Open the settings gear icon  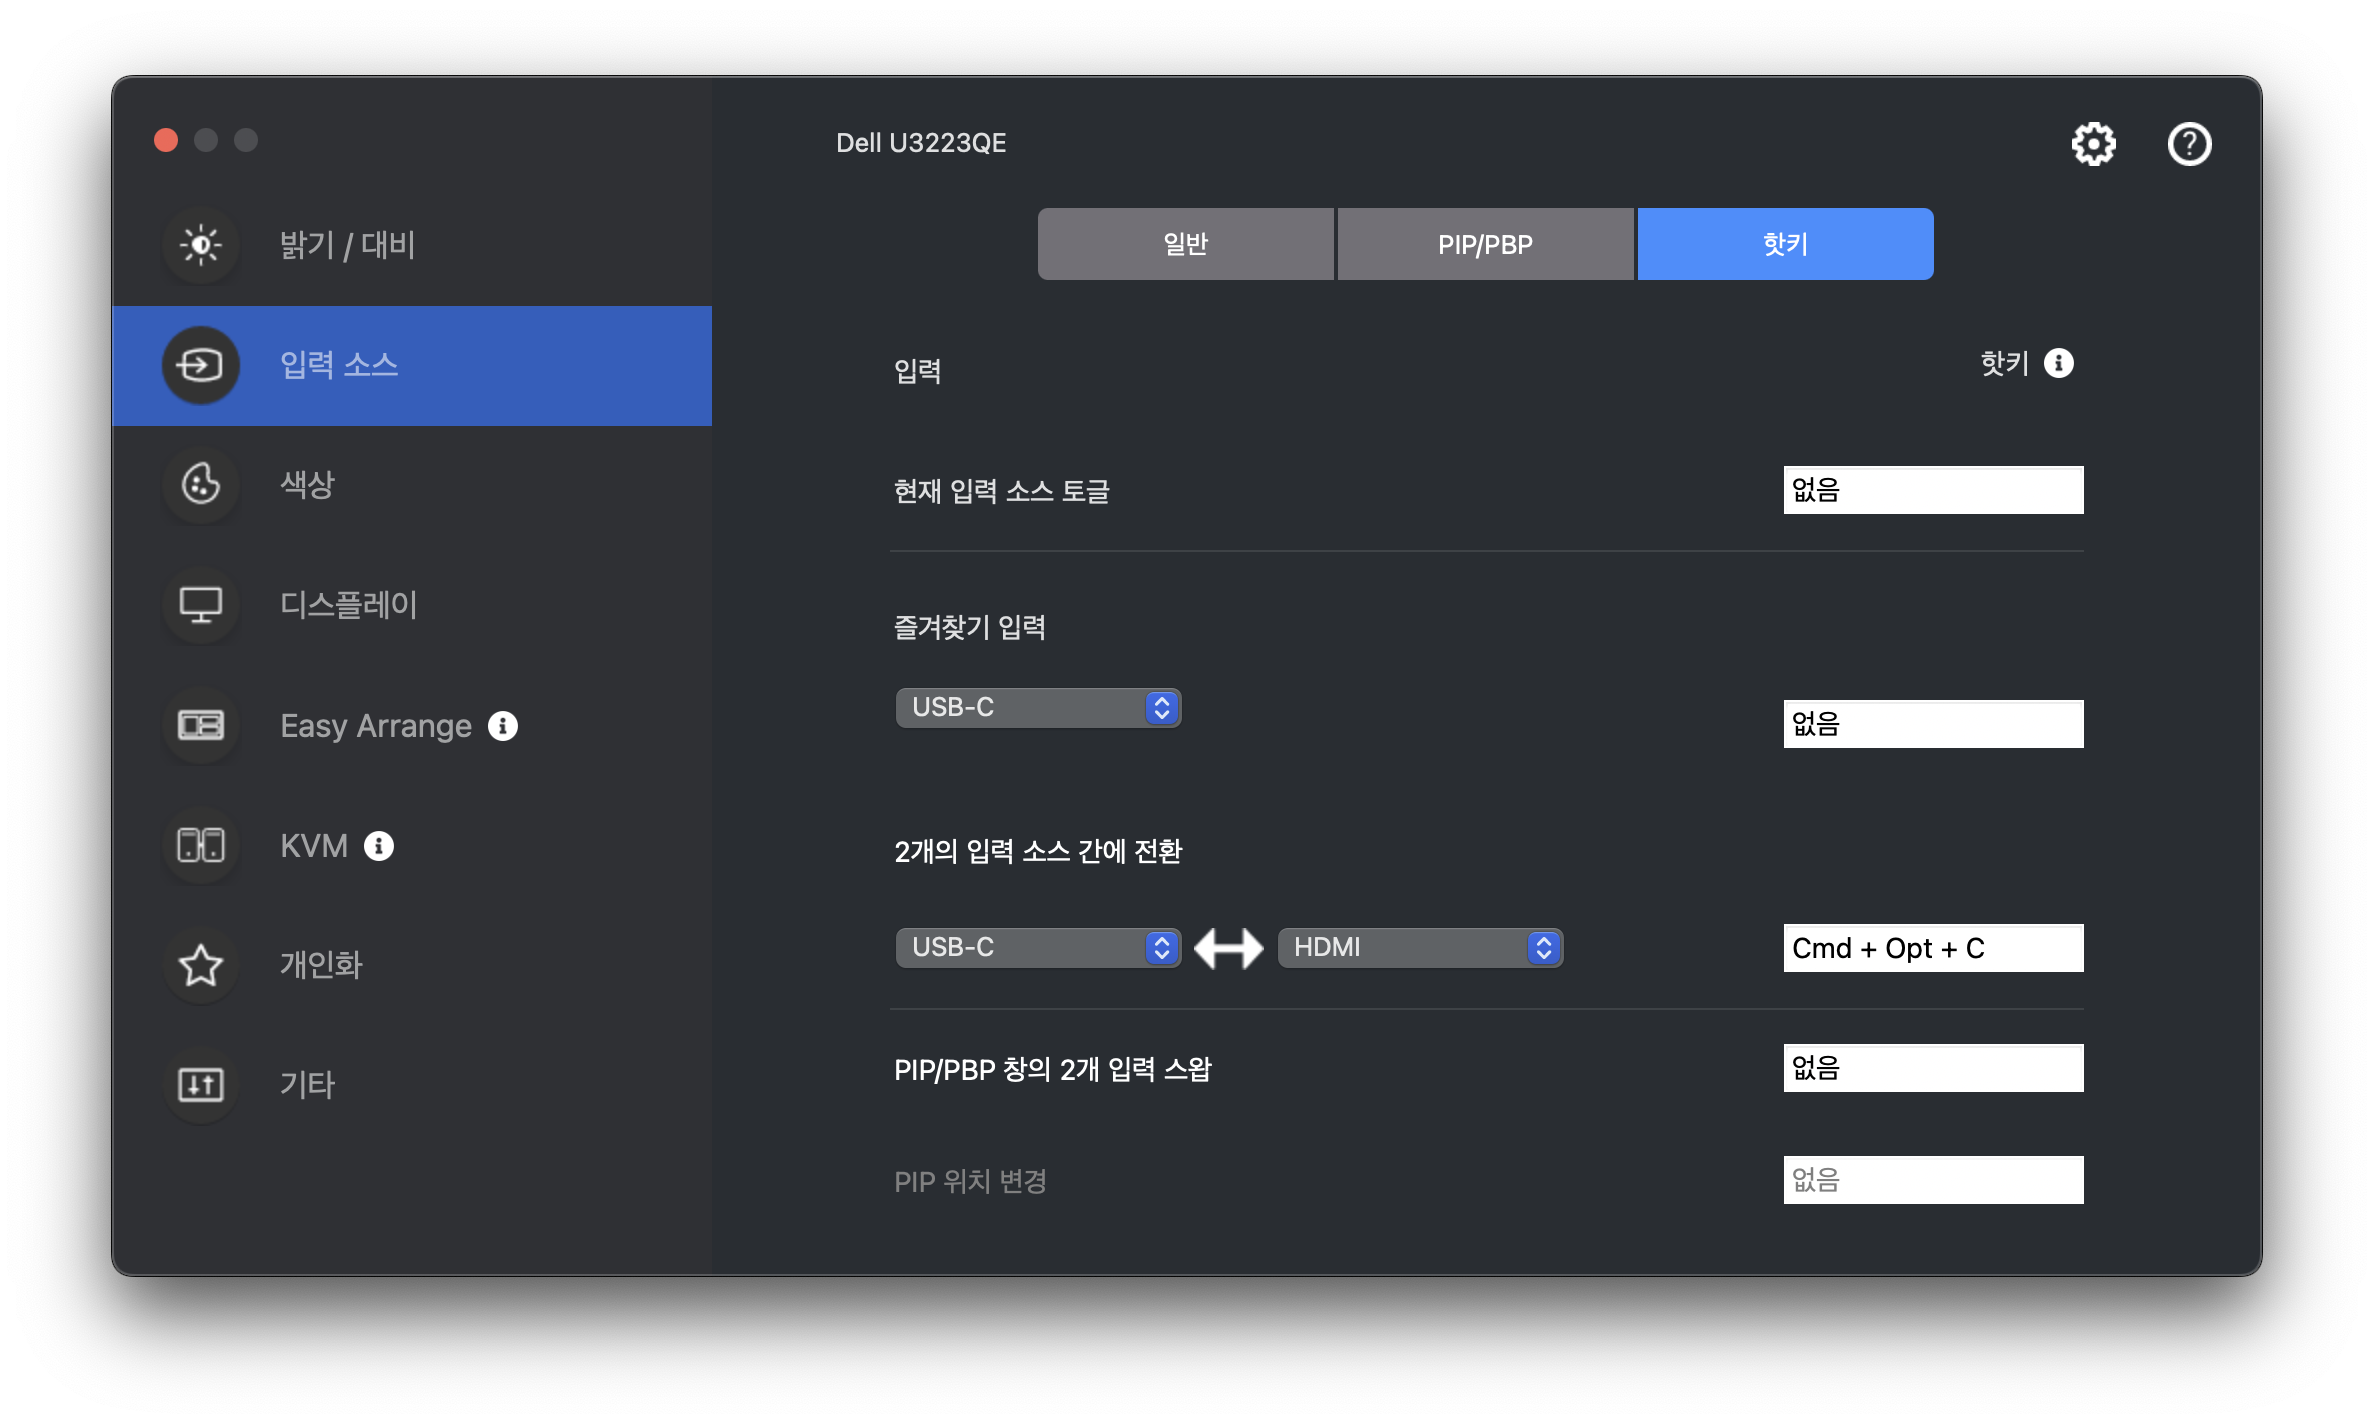point(2093,144)
